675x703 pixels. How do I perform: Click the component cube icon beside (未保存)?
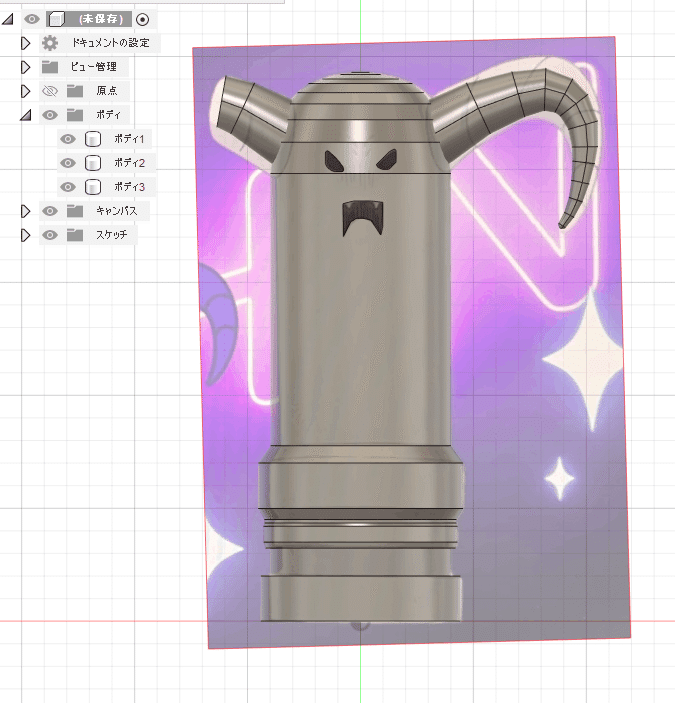tap(56, 19)
